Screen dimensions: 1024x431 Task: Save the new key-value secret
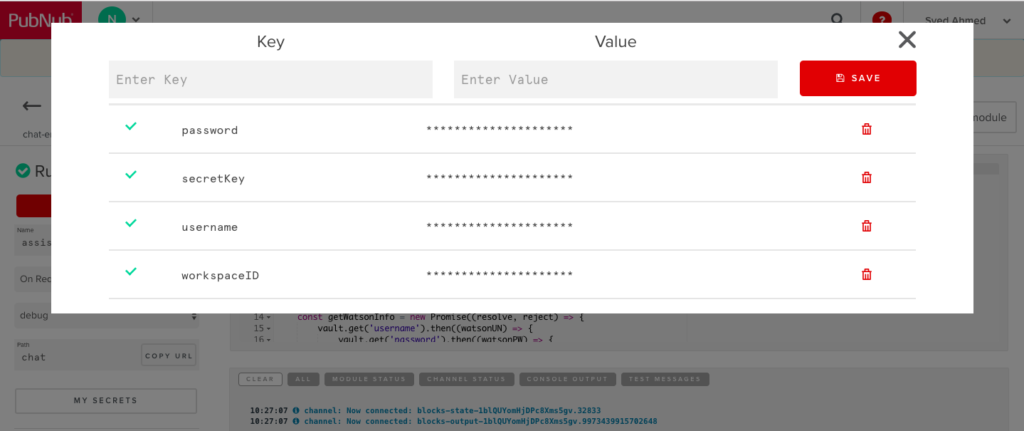pyautogui.click(x=858, y=78)
